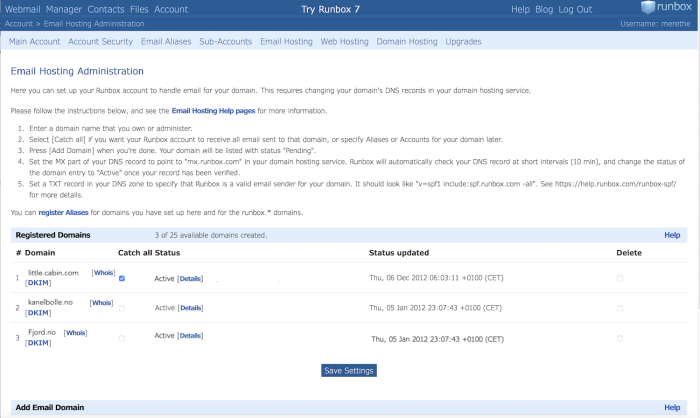Open the Account top menu item
The image size is (700, 418).
click(171, 9)
